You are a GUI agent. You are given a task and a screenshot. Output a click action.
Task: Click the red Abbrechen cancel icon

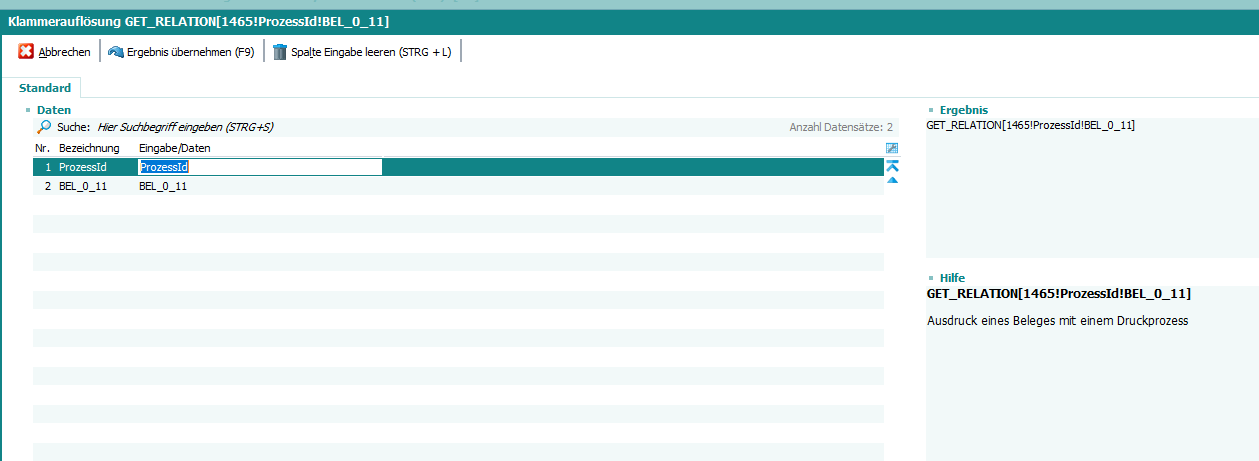tap(26, 52)
